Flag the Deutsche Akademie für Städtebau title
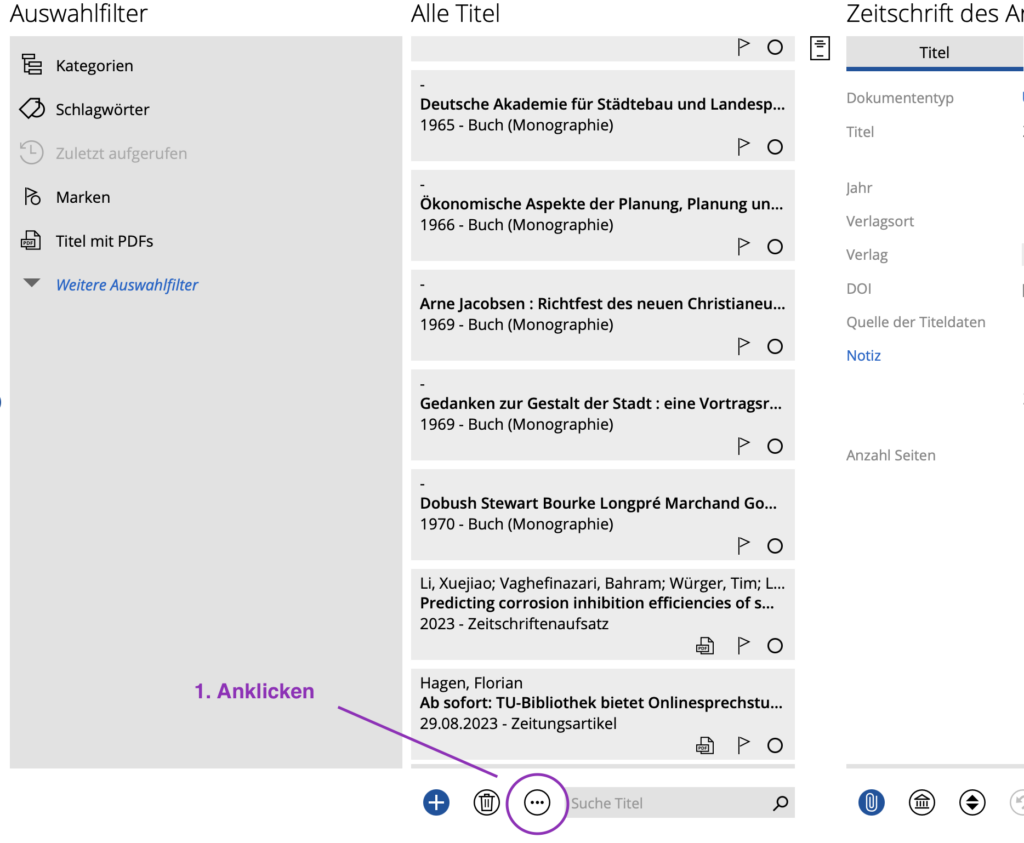 743,146
